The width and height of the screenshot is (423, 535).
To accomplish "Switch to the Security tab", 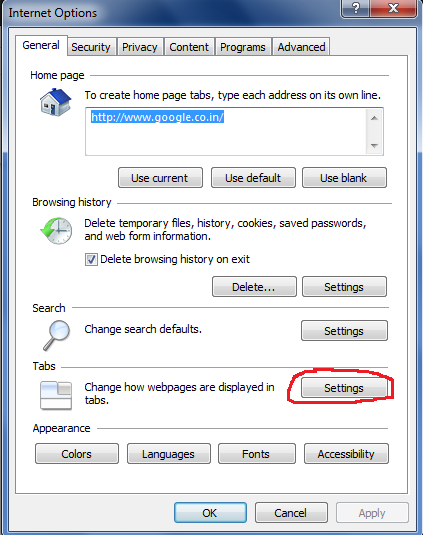I will pos(91,47).
